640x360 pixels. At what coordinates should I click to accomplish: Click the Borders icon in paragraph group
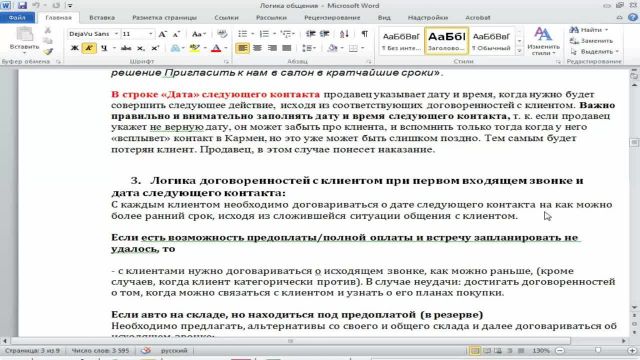[x=353, y=48]
